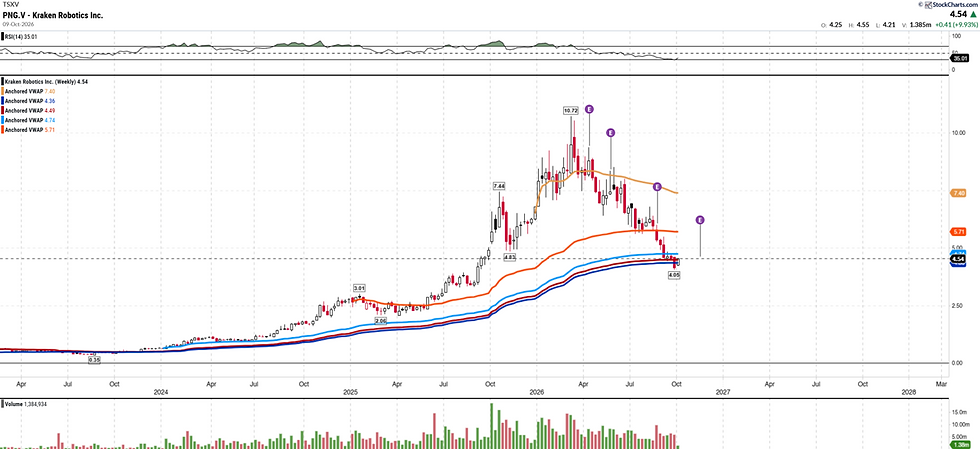Image resolution: width=980 pixels, height=449 pixels.
Task: Click the light blue swatch for Anchored VWAP 4.74
Action: tap(2, 120)
